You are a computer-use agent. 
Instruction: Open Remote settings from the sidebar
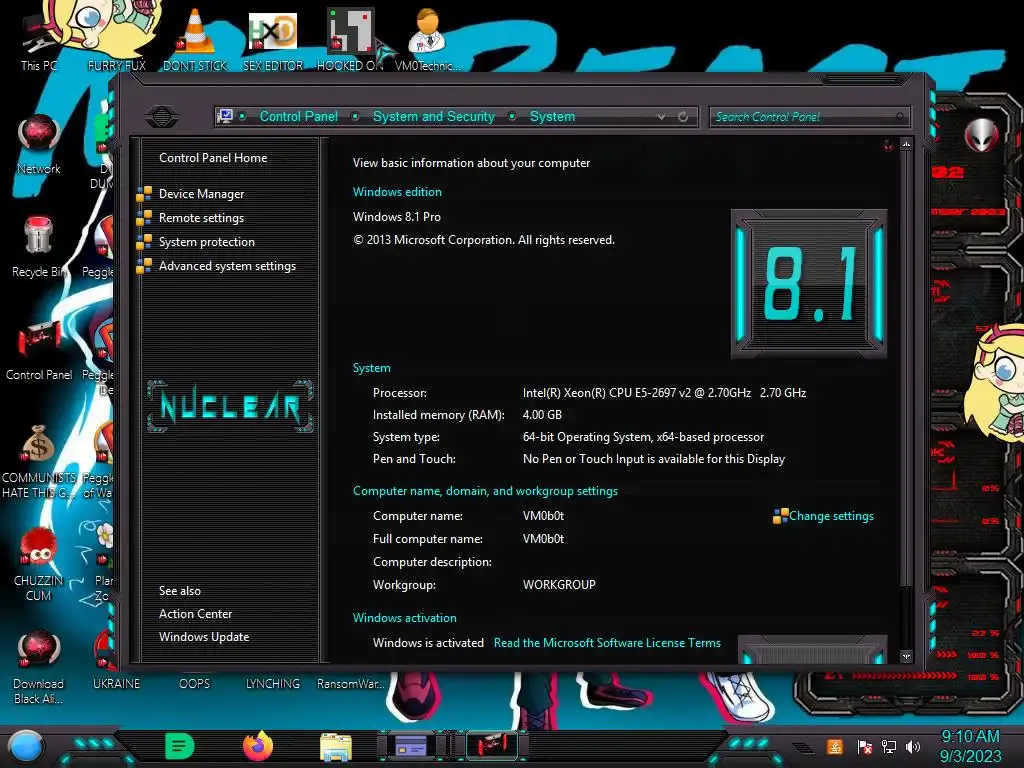click(201, 218)
